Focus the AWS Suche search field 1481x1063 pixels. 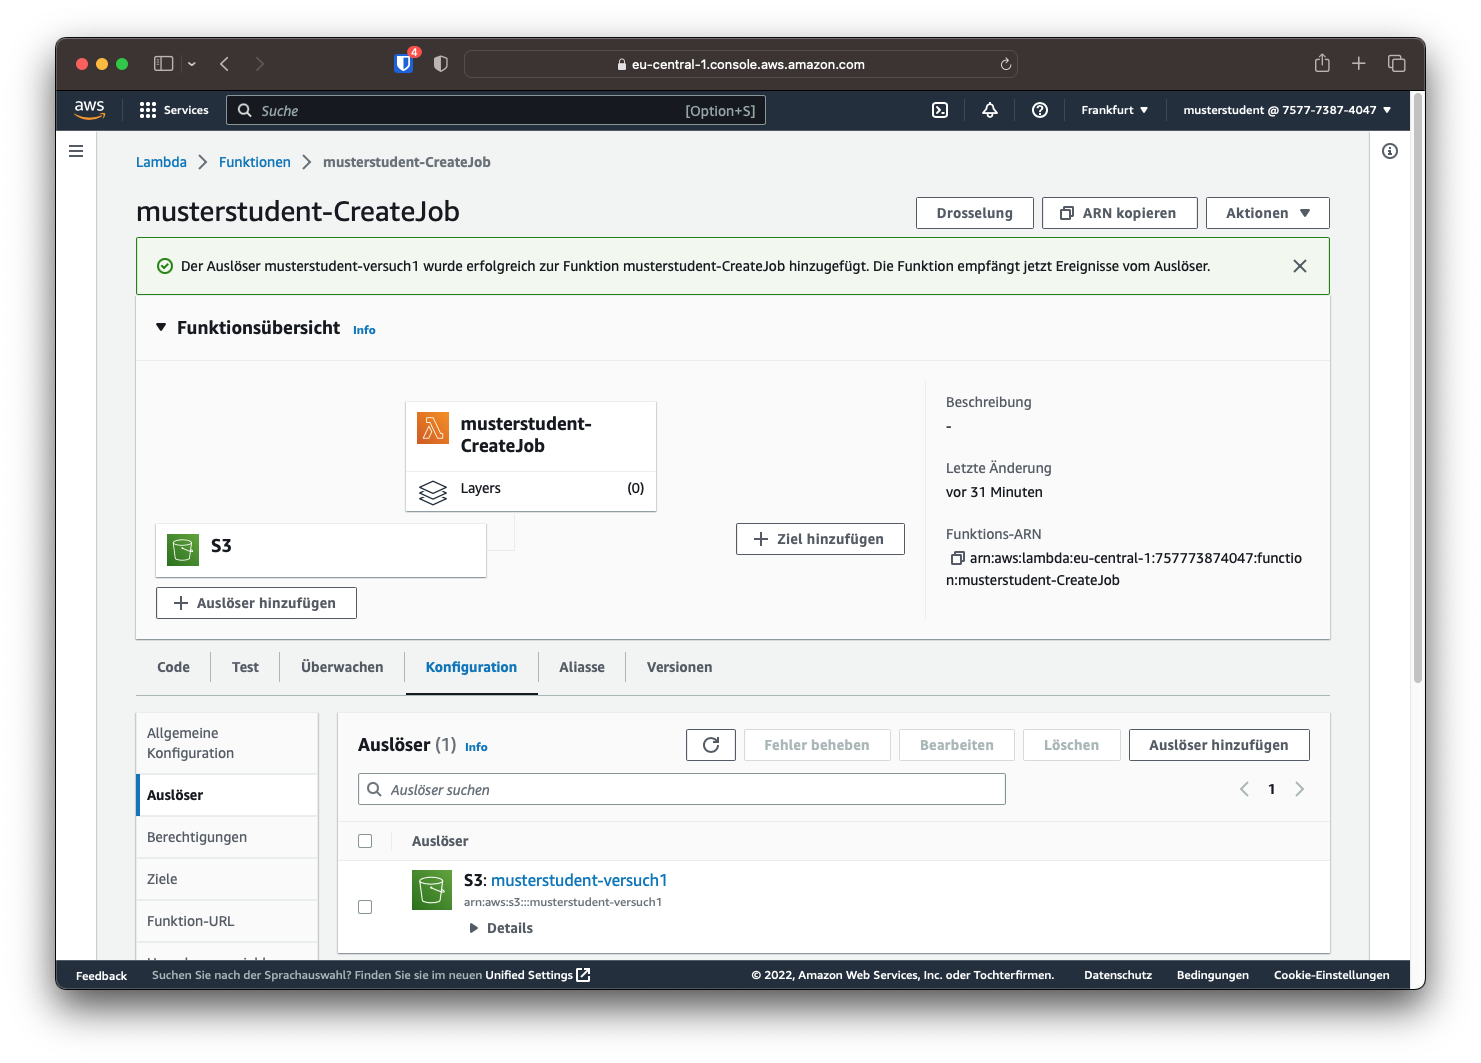coord(496,110)
